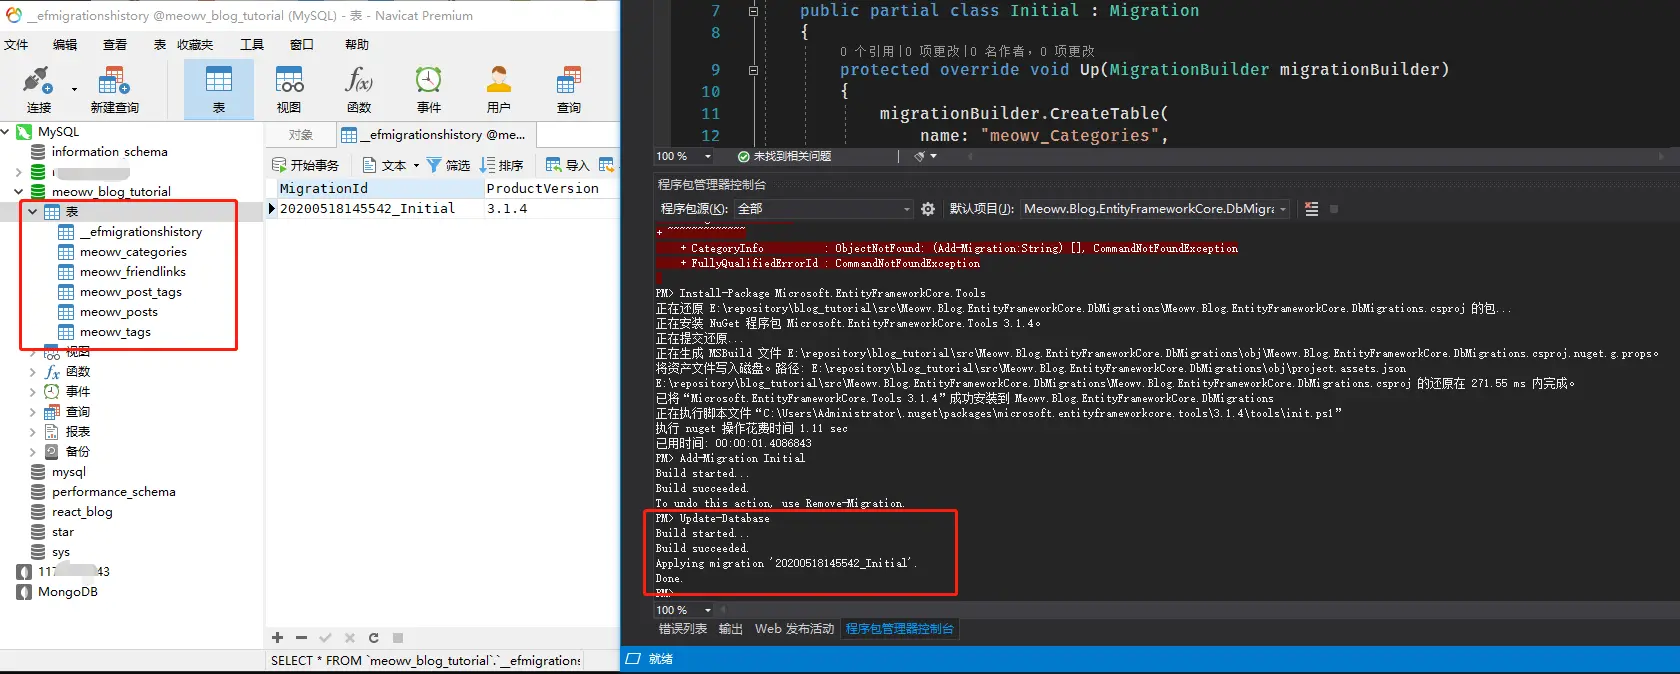This screenshot has width=1680, height=674.
Task: Switch to the 对象 objects tab
Action: 300,135
